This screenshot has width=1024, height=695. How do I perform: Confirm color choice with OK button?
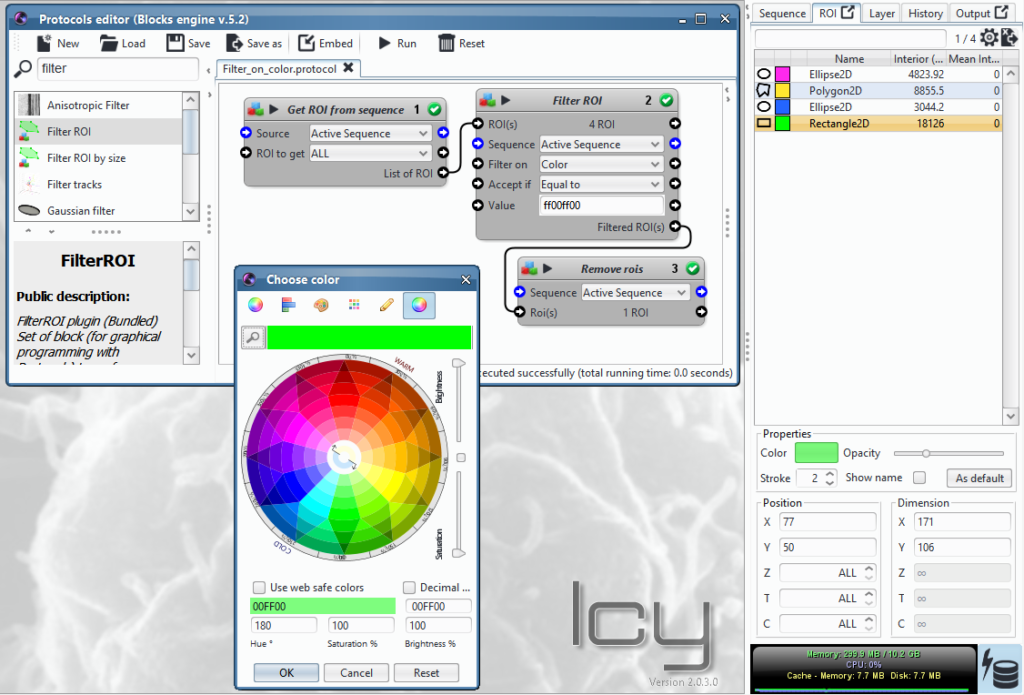pyautogui.click(x=285, y=672)
